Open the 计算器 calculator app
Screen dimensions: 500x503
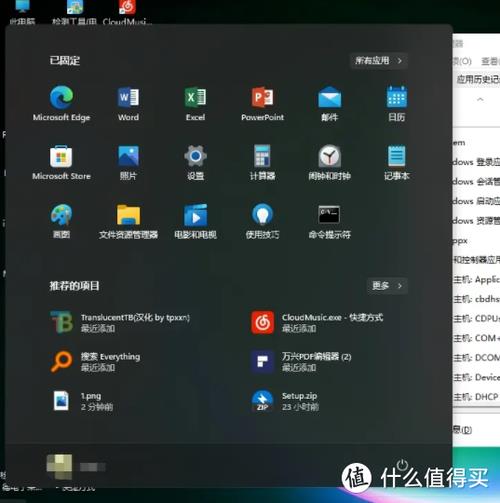262,162
